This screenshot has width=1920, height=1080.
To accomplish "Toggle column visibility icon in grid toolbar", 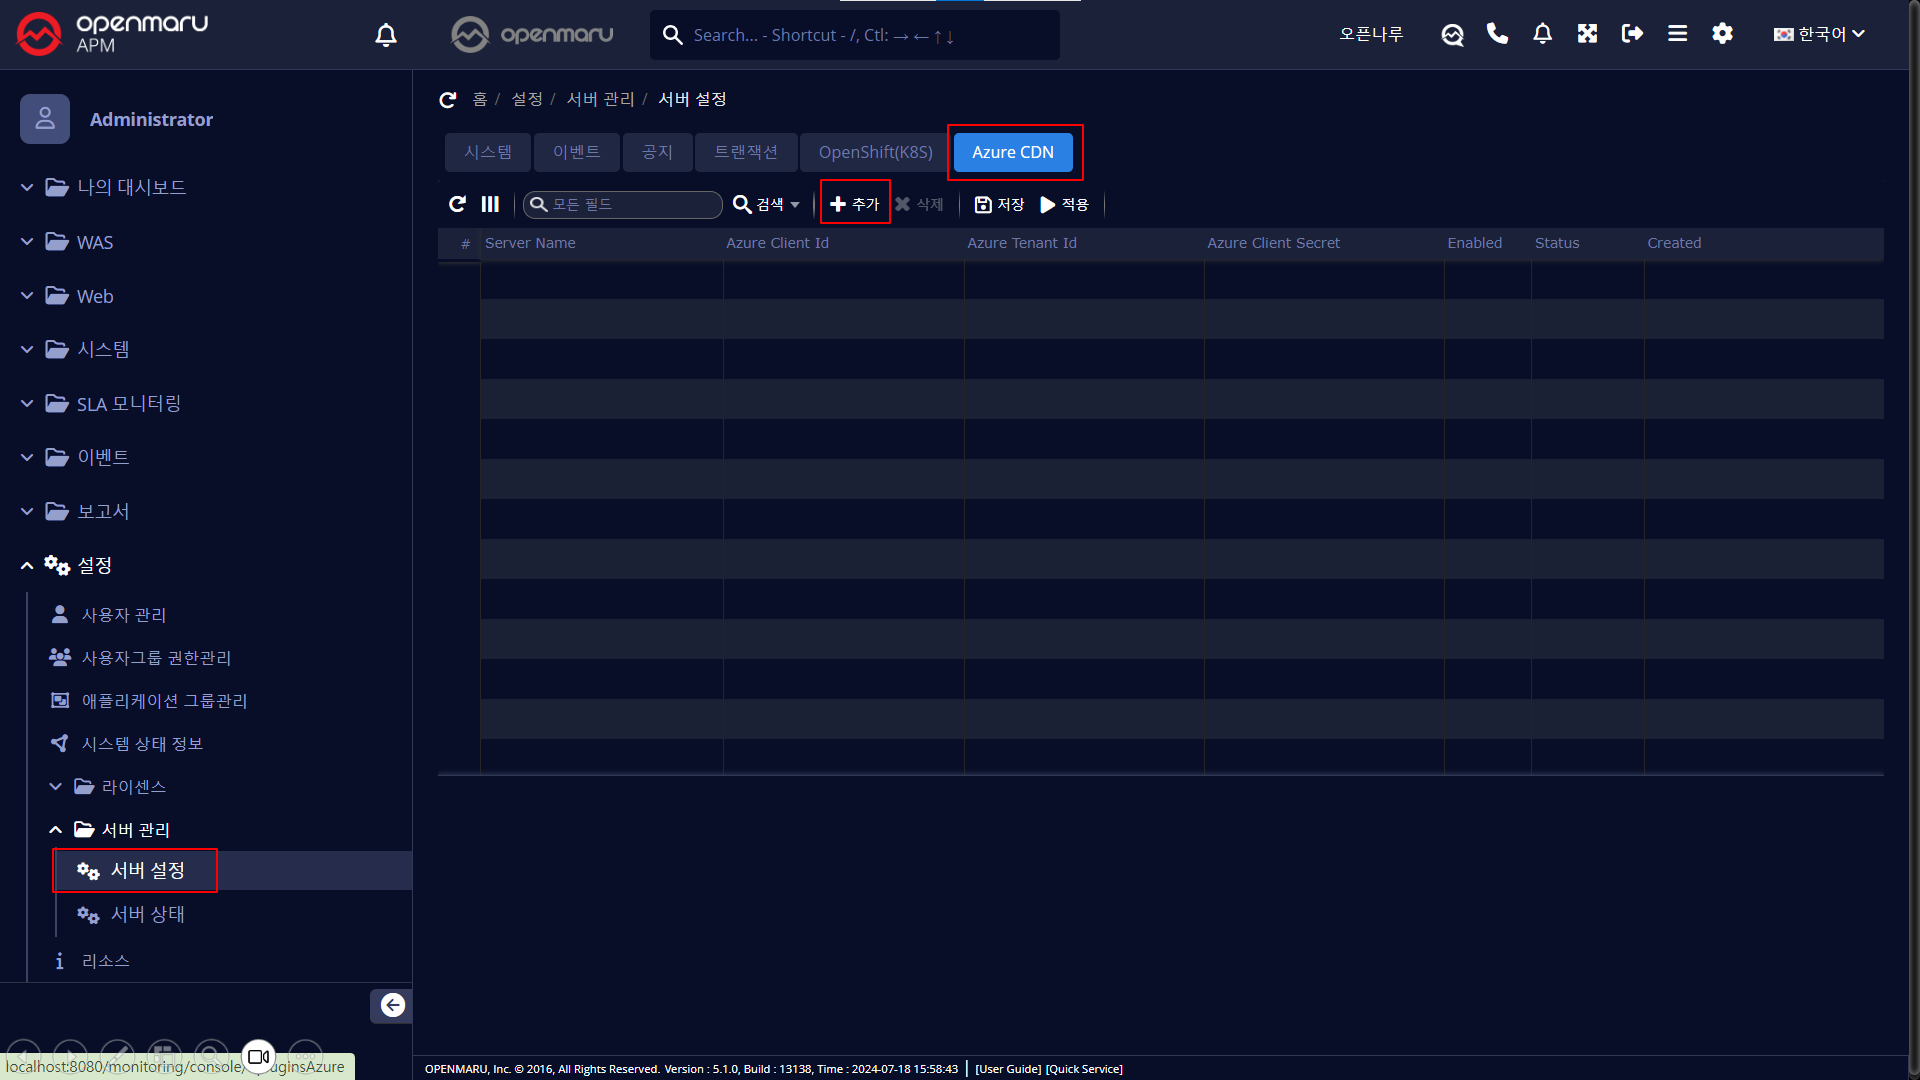I will [490, 204].
